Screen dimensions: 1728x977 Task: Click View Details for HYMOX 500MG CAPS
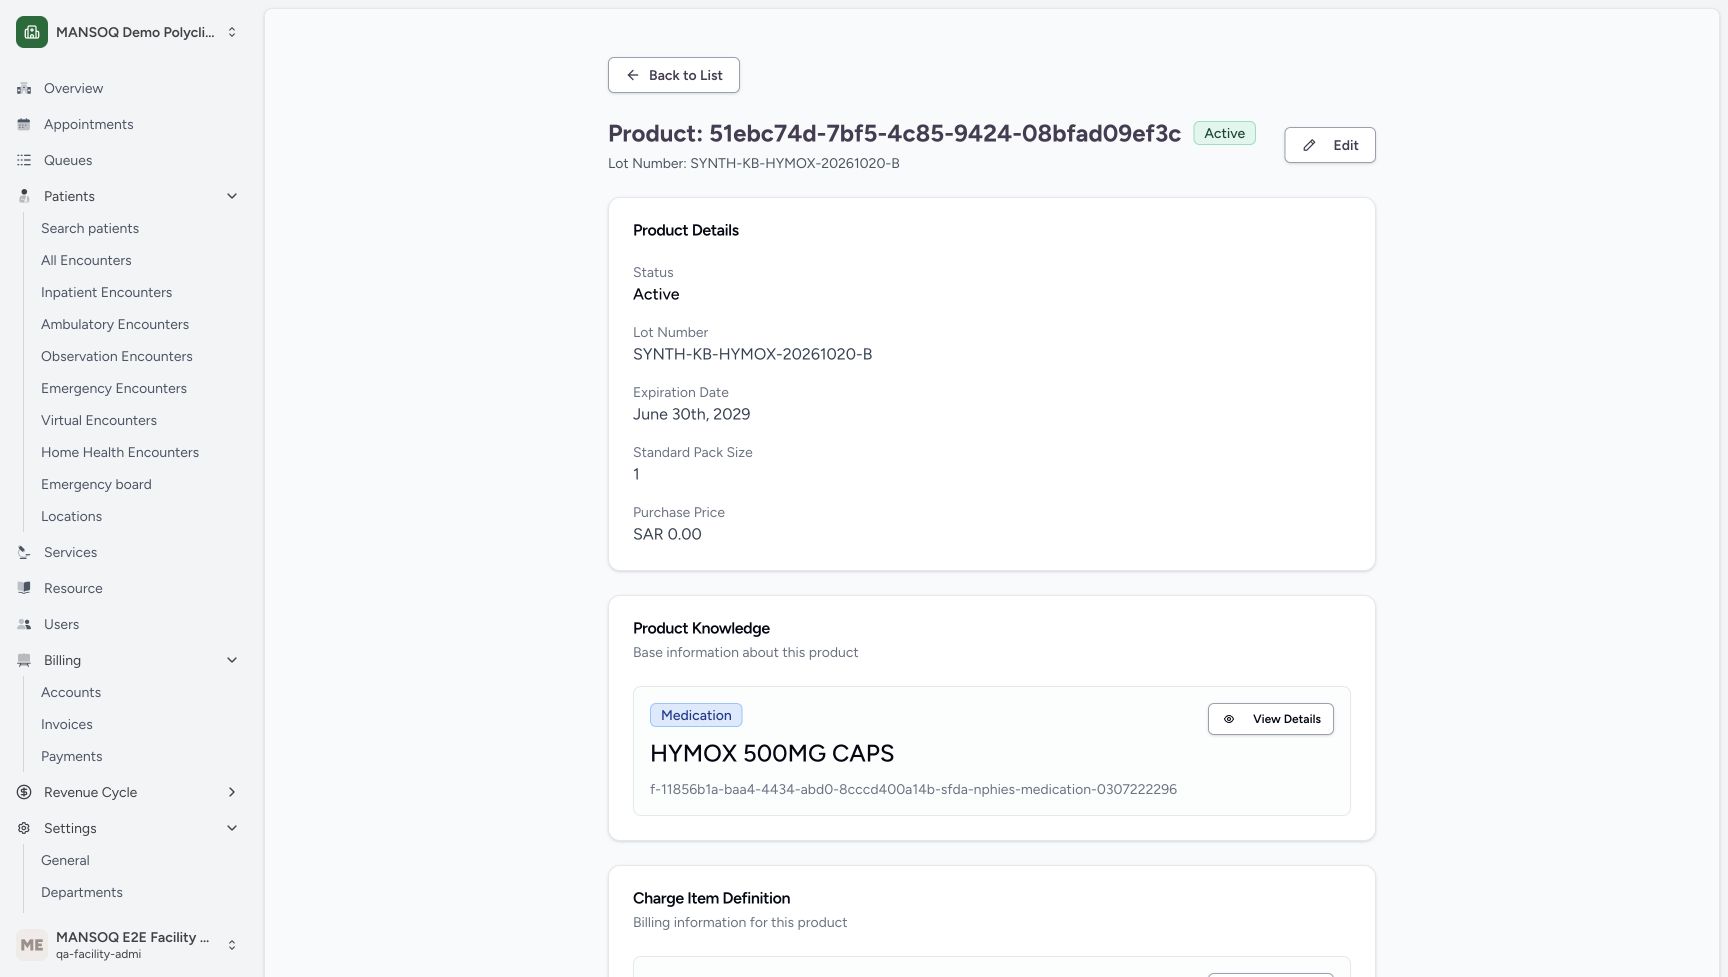point(1271,719)
